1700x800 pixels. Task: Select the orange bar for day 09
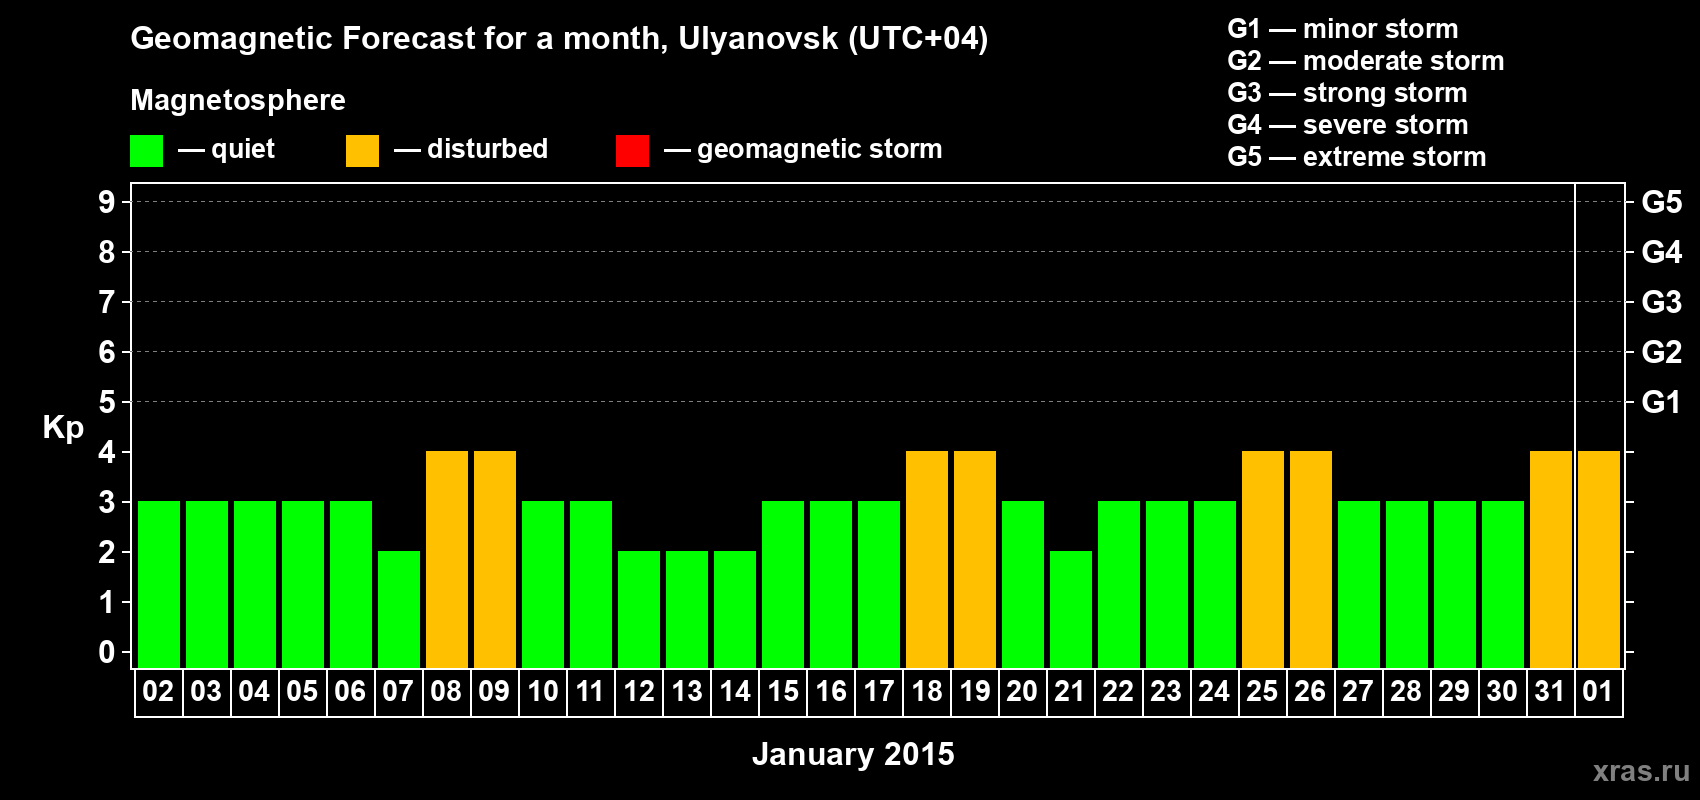[x=495, y=559]
